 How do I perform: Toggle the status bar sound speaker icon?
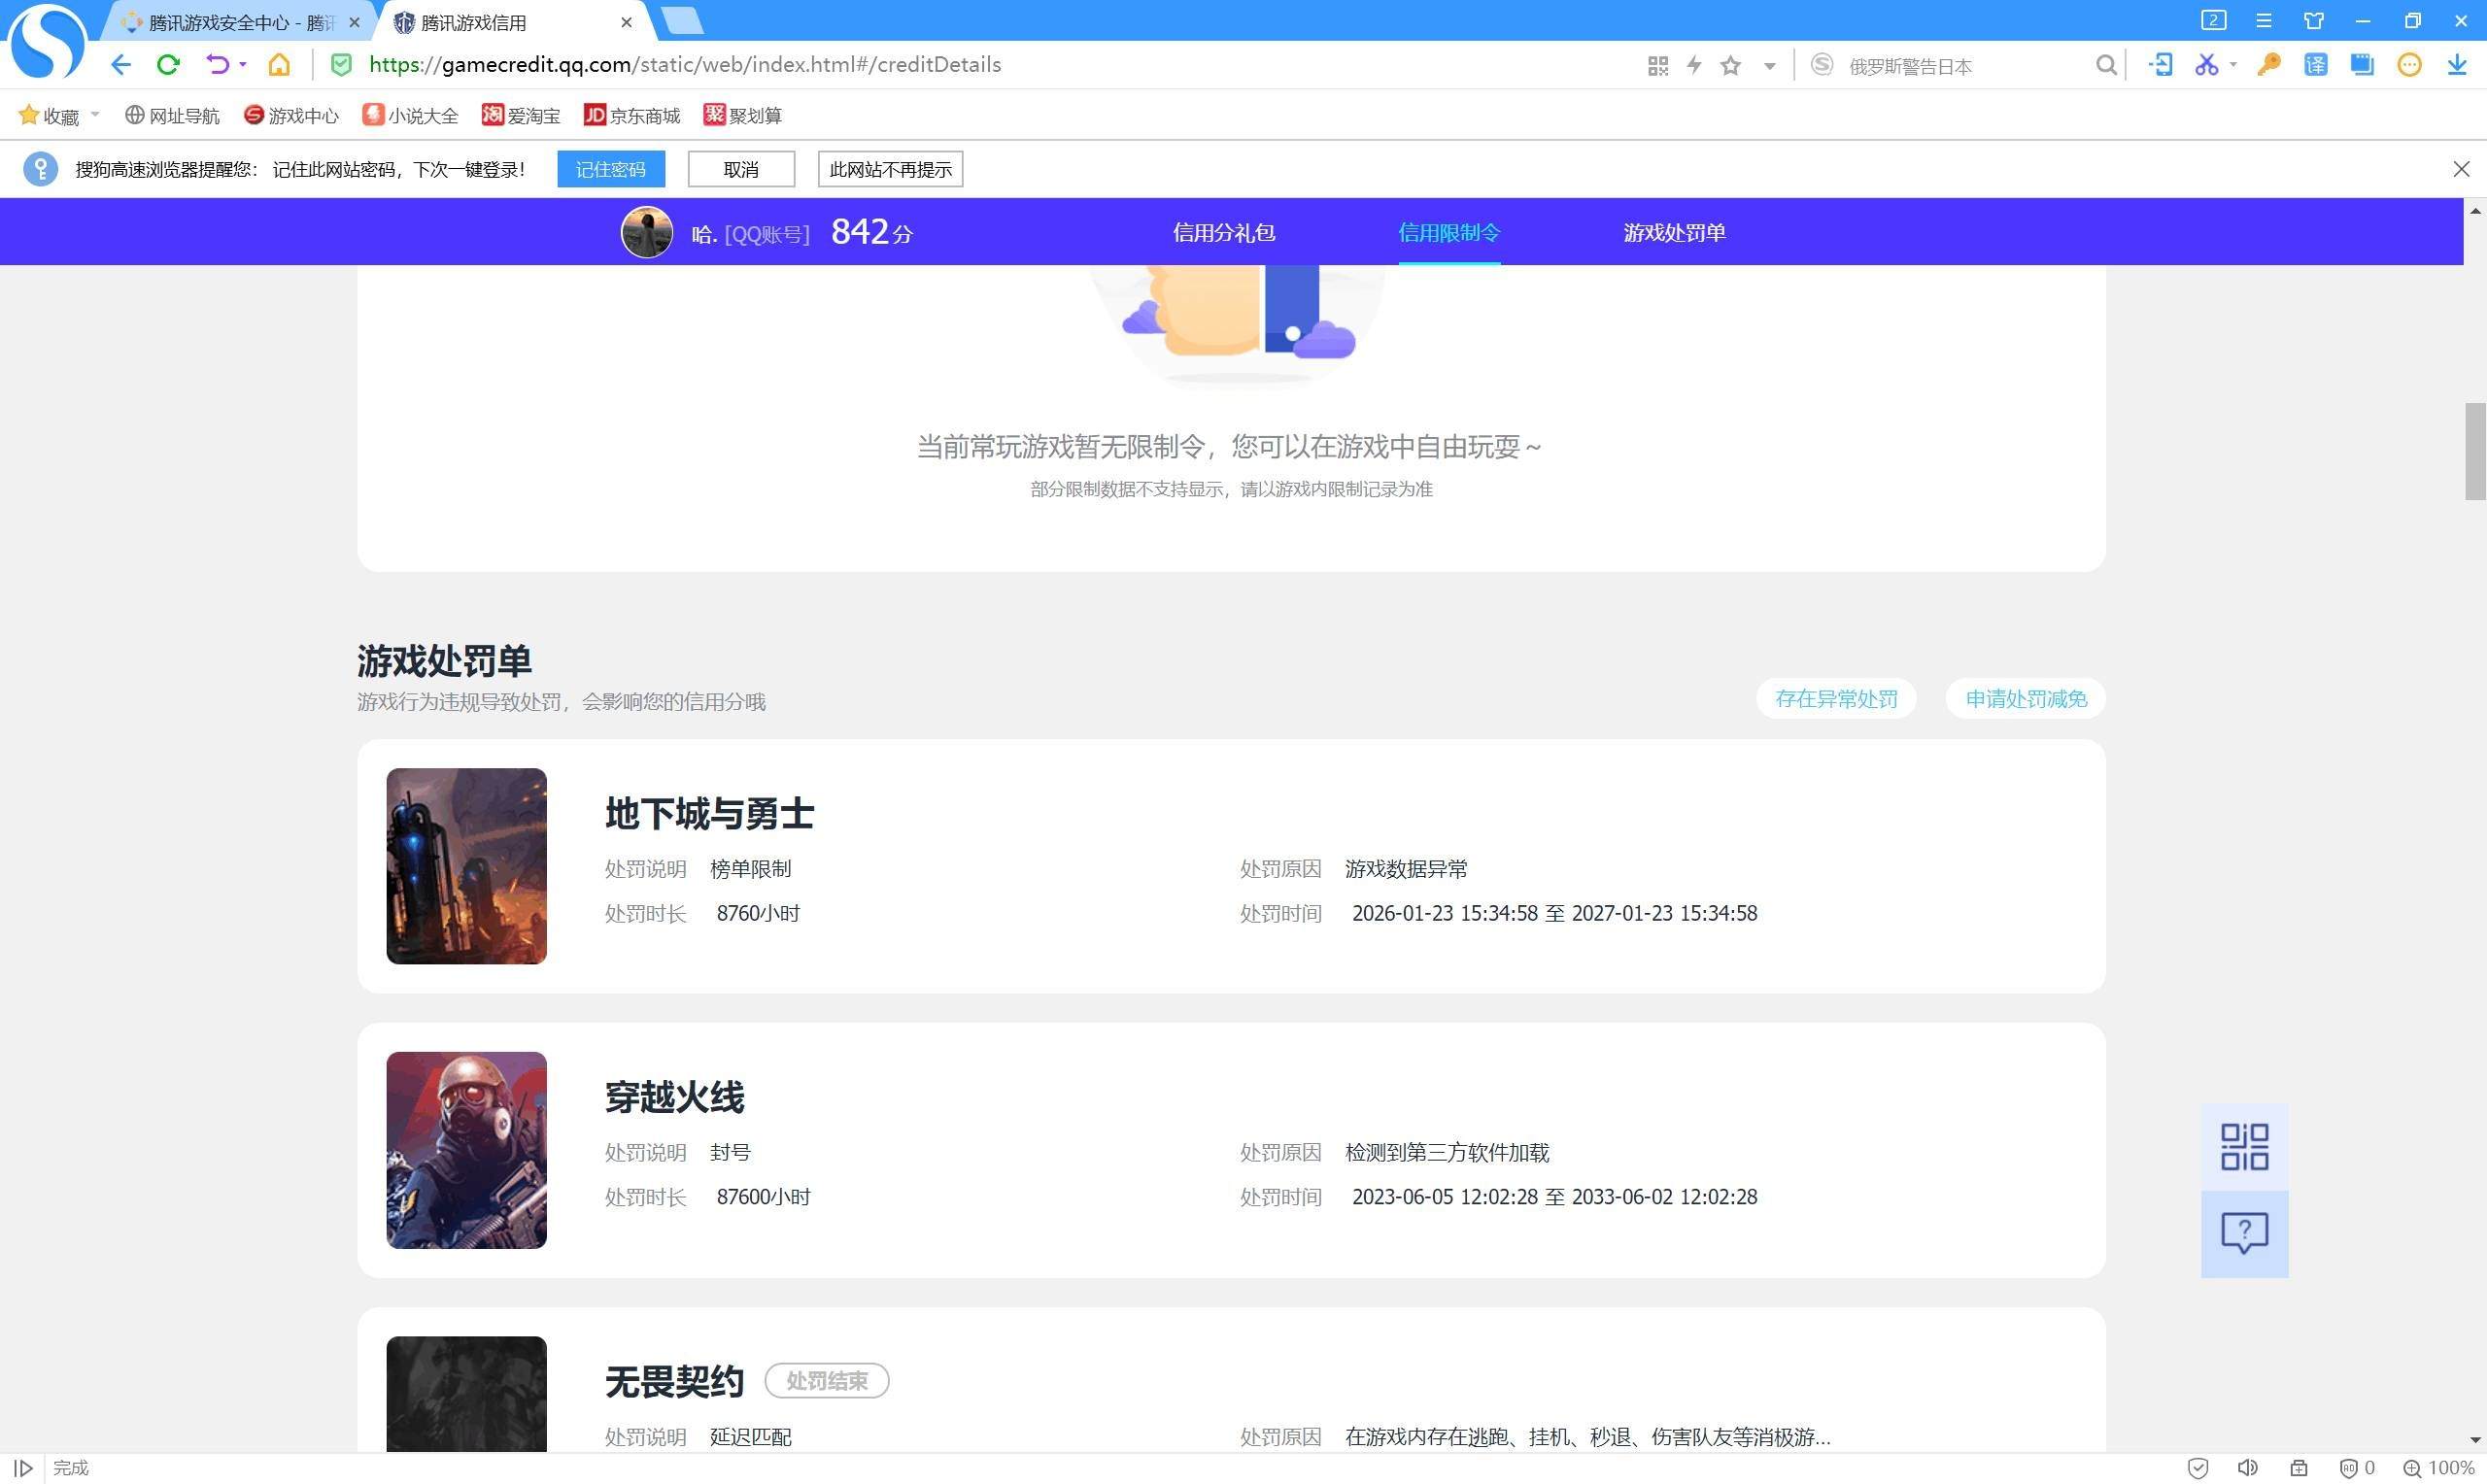pos(2247,1468)
